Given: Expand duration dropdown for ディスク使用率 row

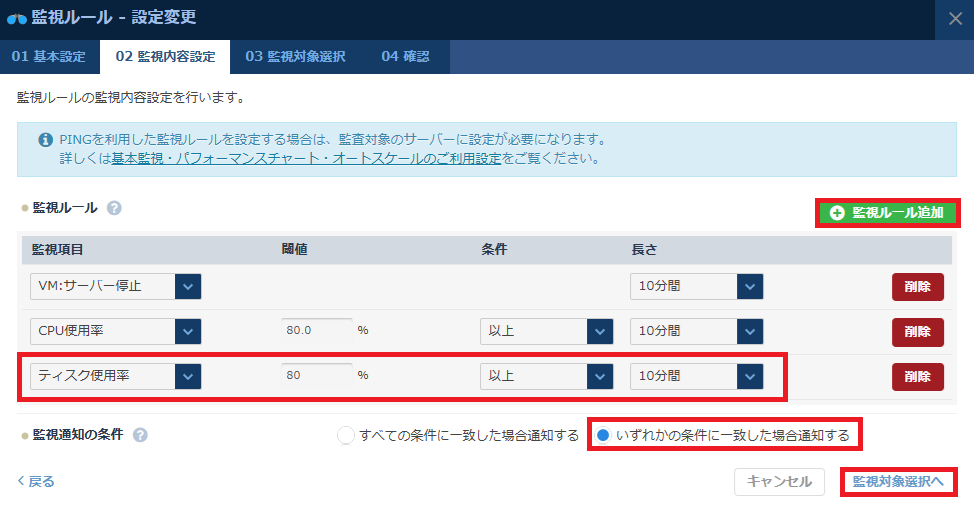Looking at the screenshot, I should [x=750, y=376].
